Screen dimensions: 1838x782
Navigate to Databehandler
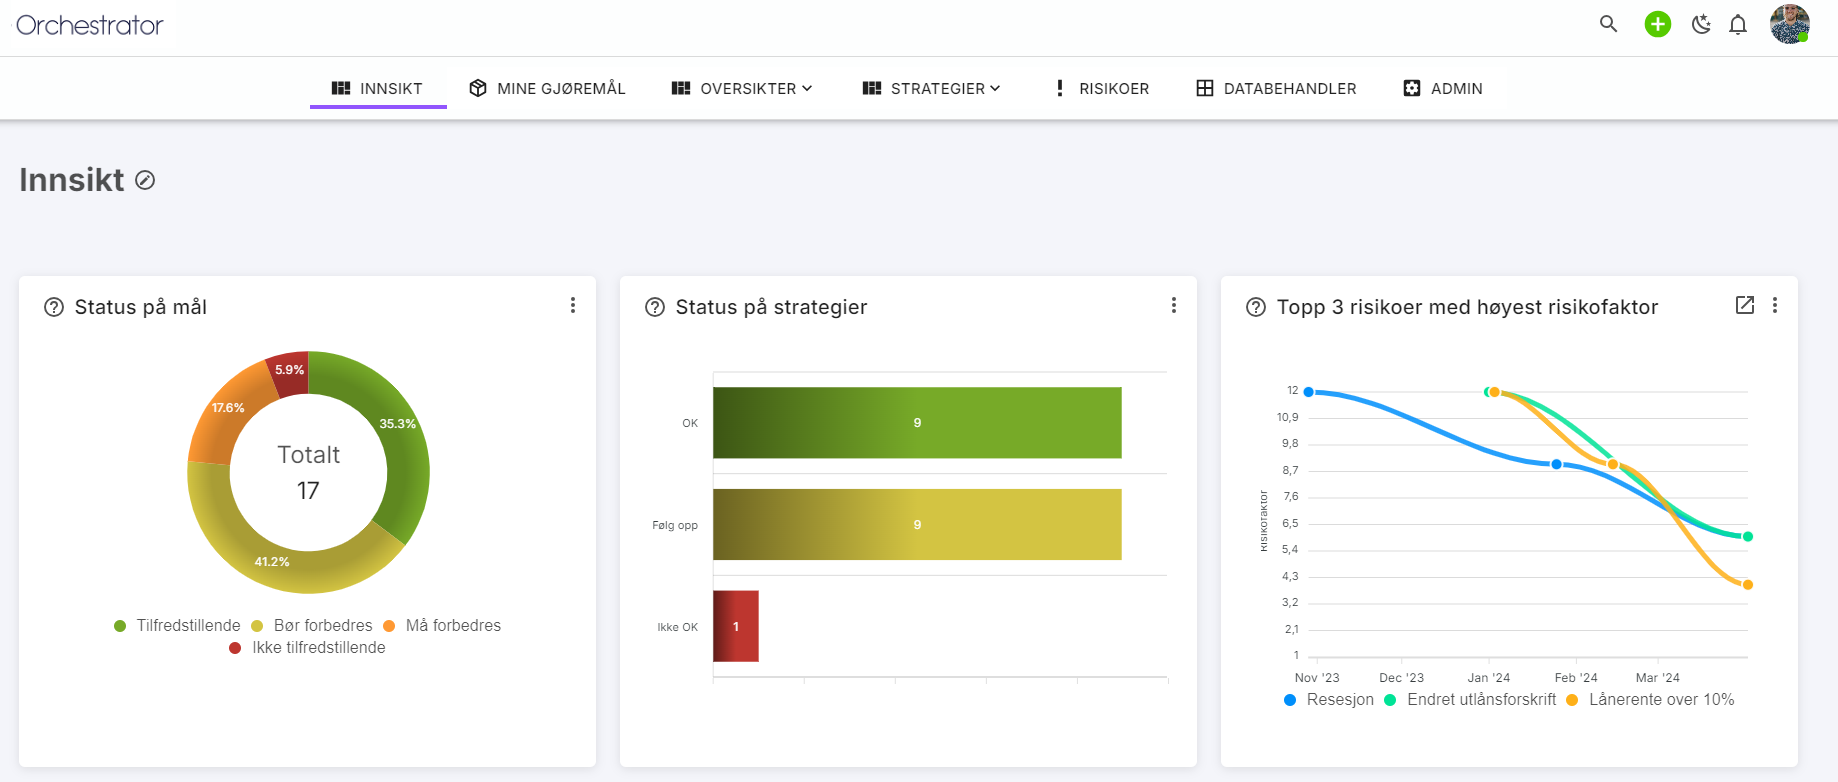click(x=1276, y=88)
